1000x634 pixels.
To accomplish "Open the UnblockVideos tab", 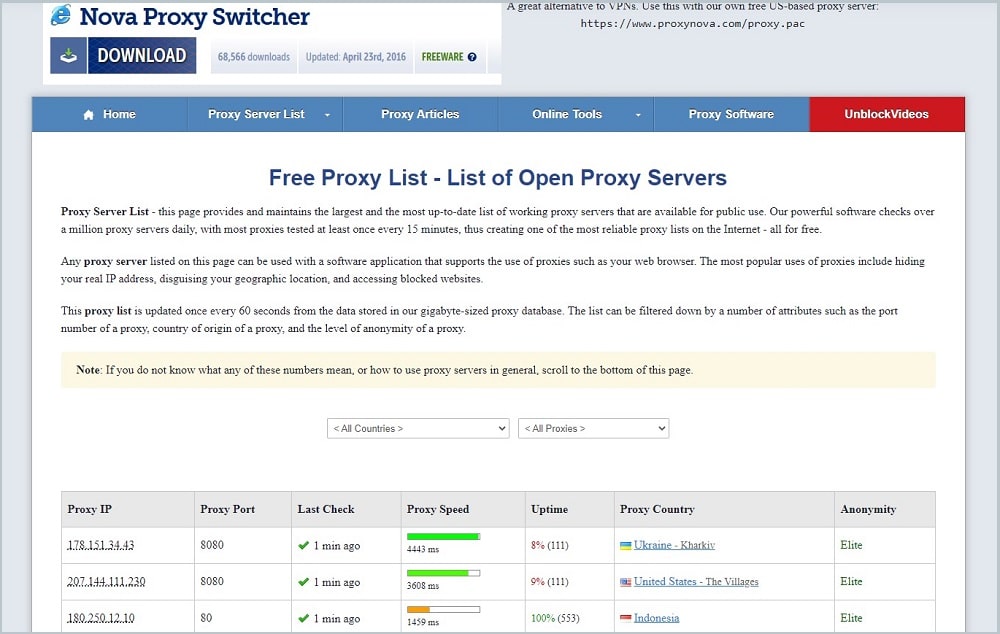I will point(887,114).
